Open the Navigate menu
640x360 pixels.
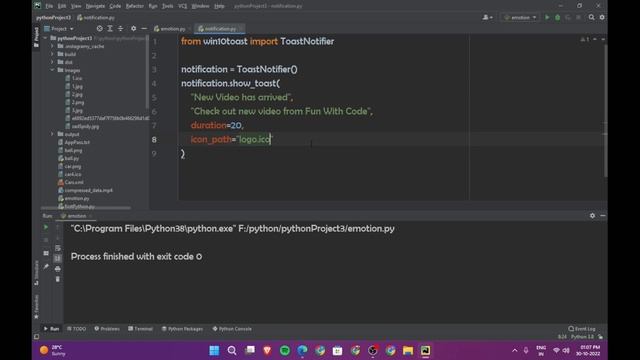(95, 6)
